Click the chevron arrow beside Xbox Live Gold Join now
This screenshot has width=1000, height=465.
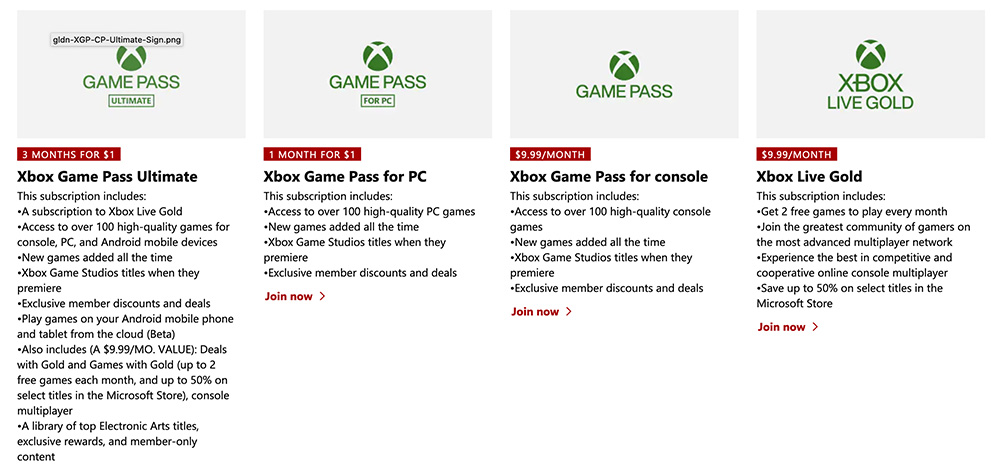point(815,327)
